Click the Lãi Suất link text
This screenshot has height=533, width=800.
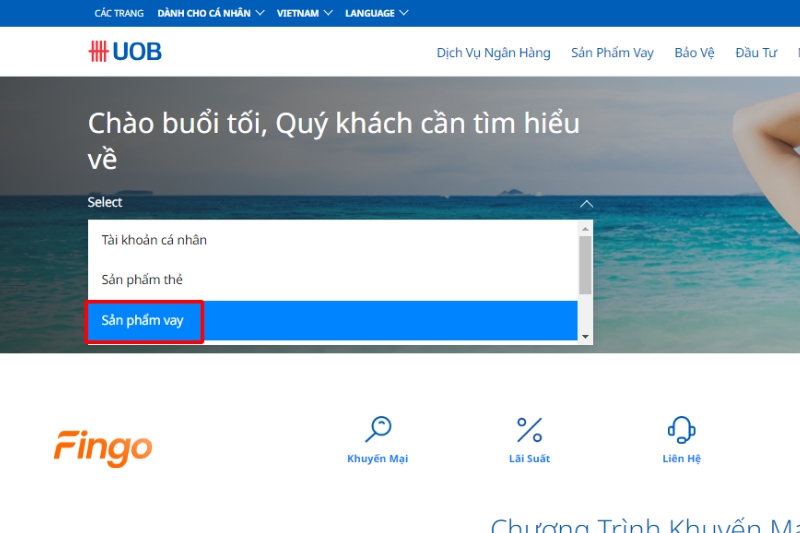(x=530, y=459)
